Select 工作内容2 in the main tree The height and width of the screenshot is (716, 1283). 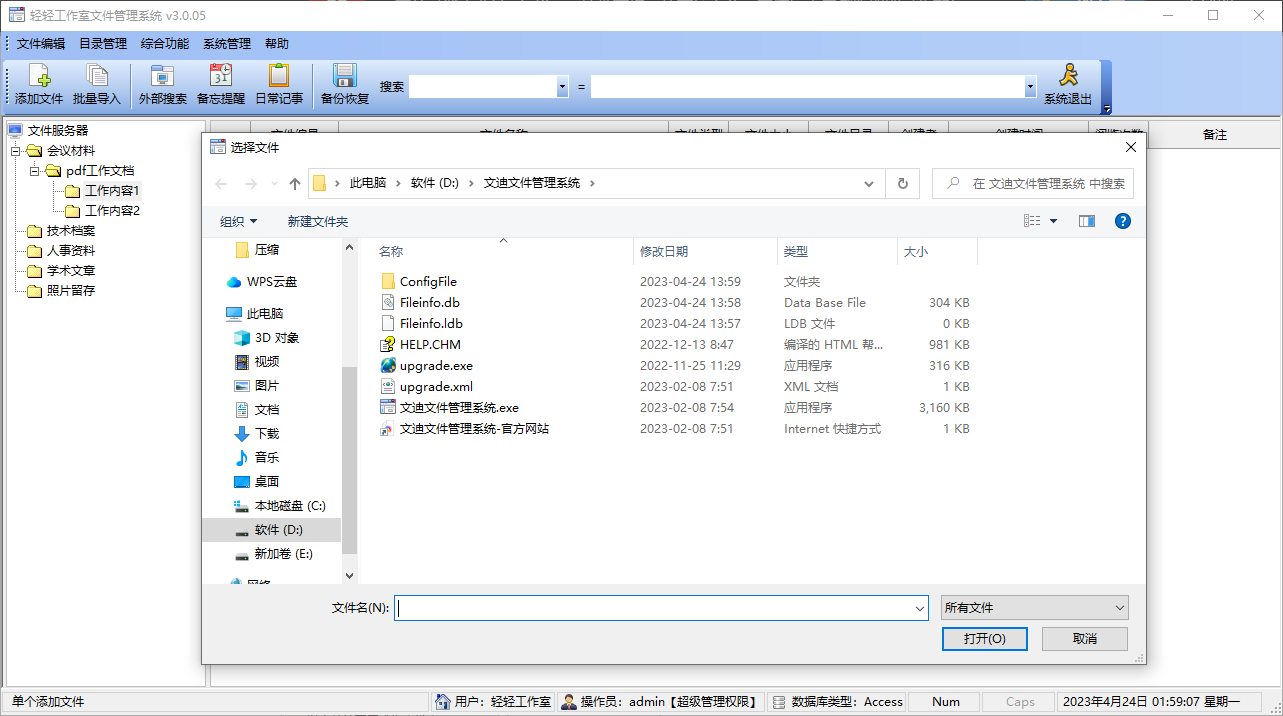click(112, 211)
